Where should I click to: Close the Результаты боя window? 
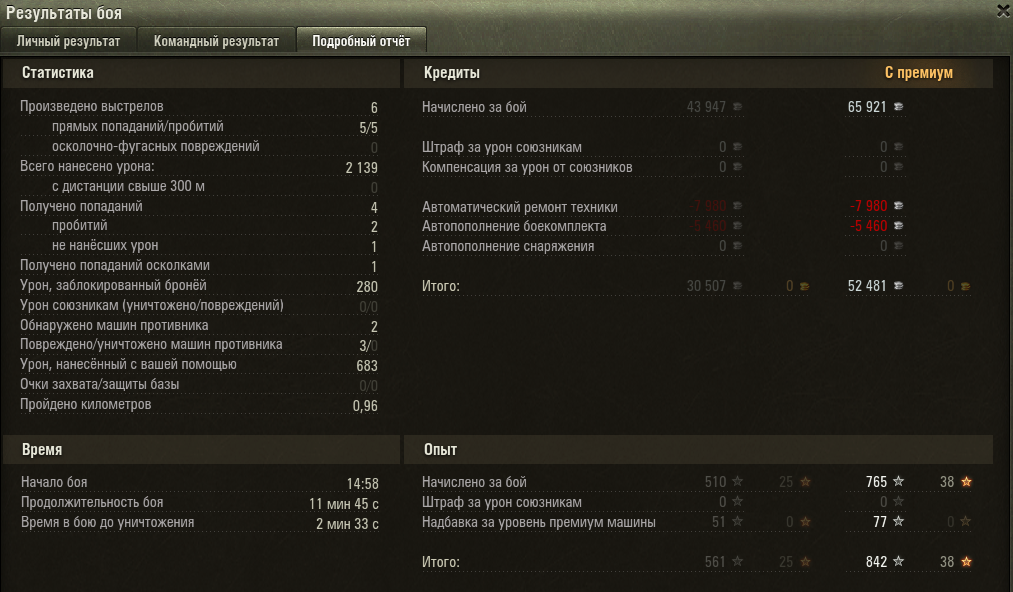coord(1003,11)
